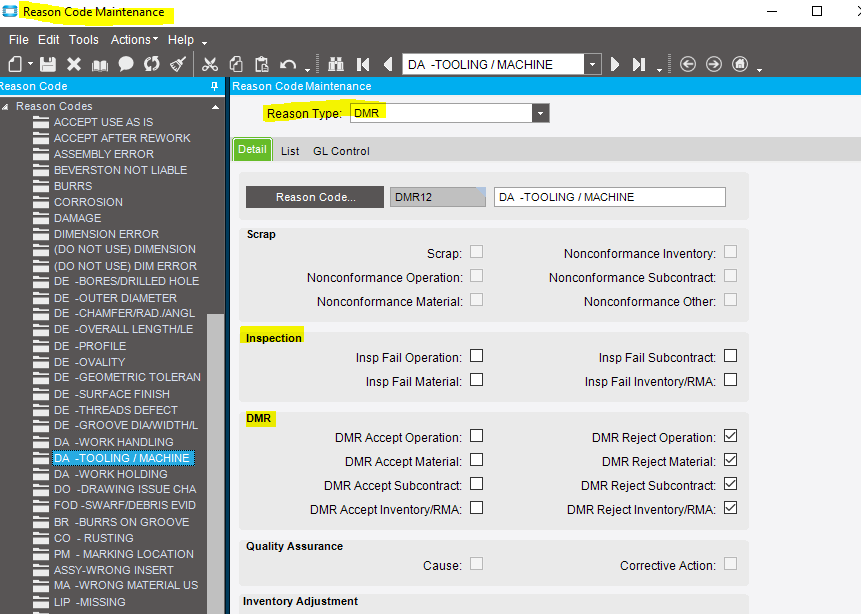Select the CO - RUSTING reason code
861x614 pixels.
pos(94,538)
